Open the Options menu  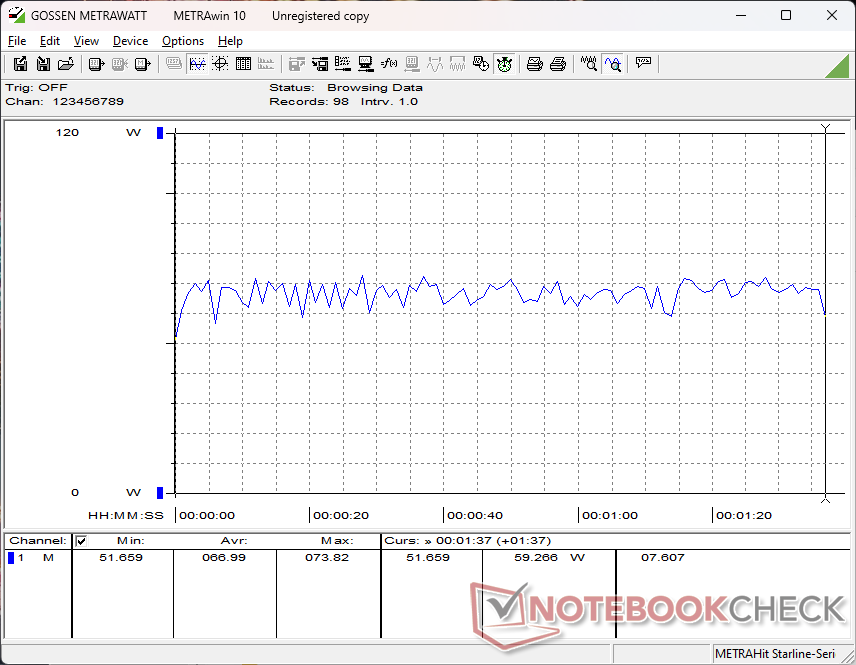click(183, 41)
